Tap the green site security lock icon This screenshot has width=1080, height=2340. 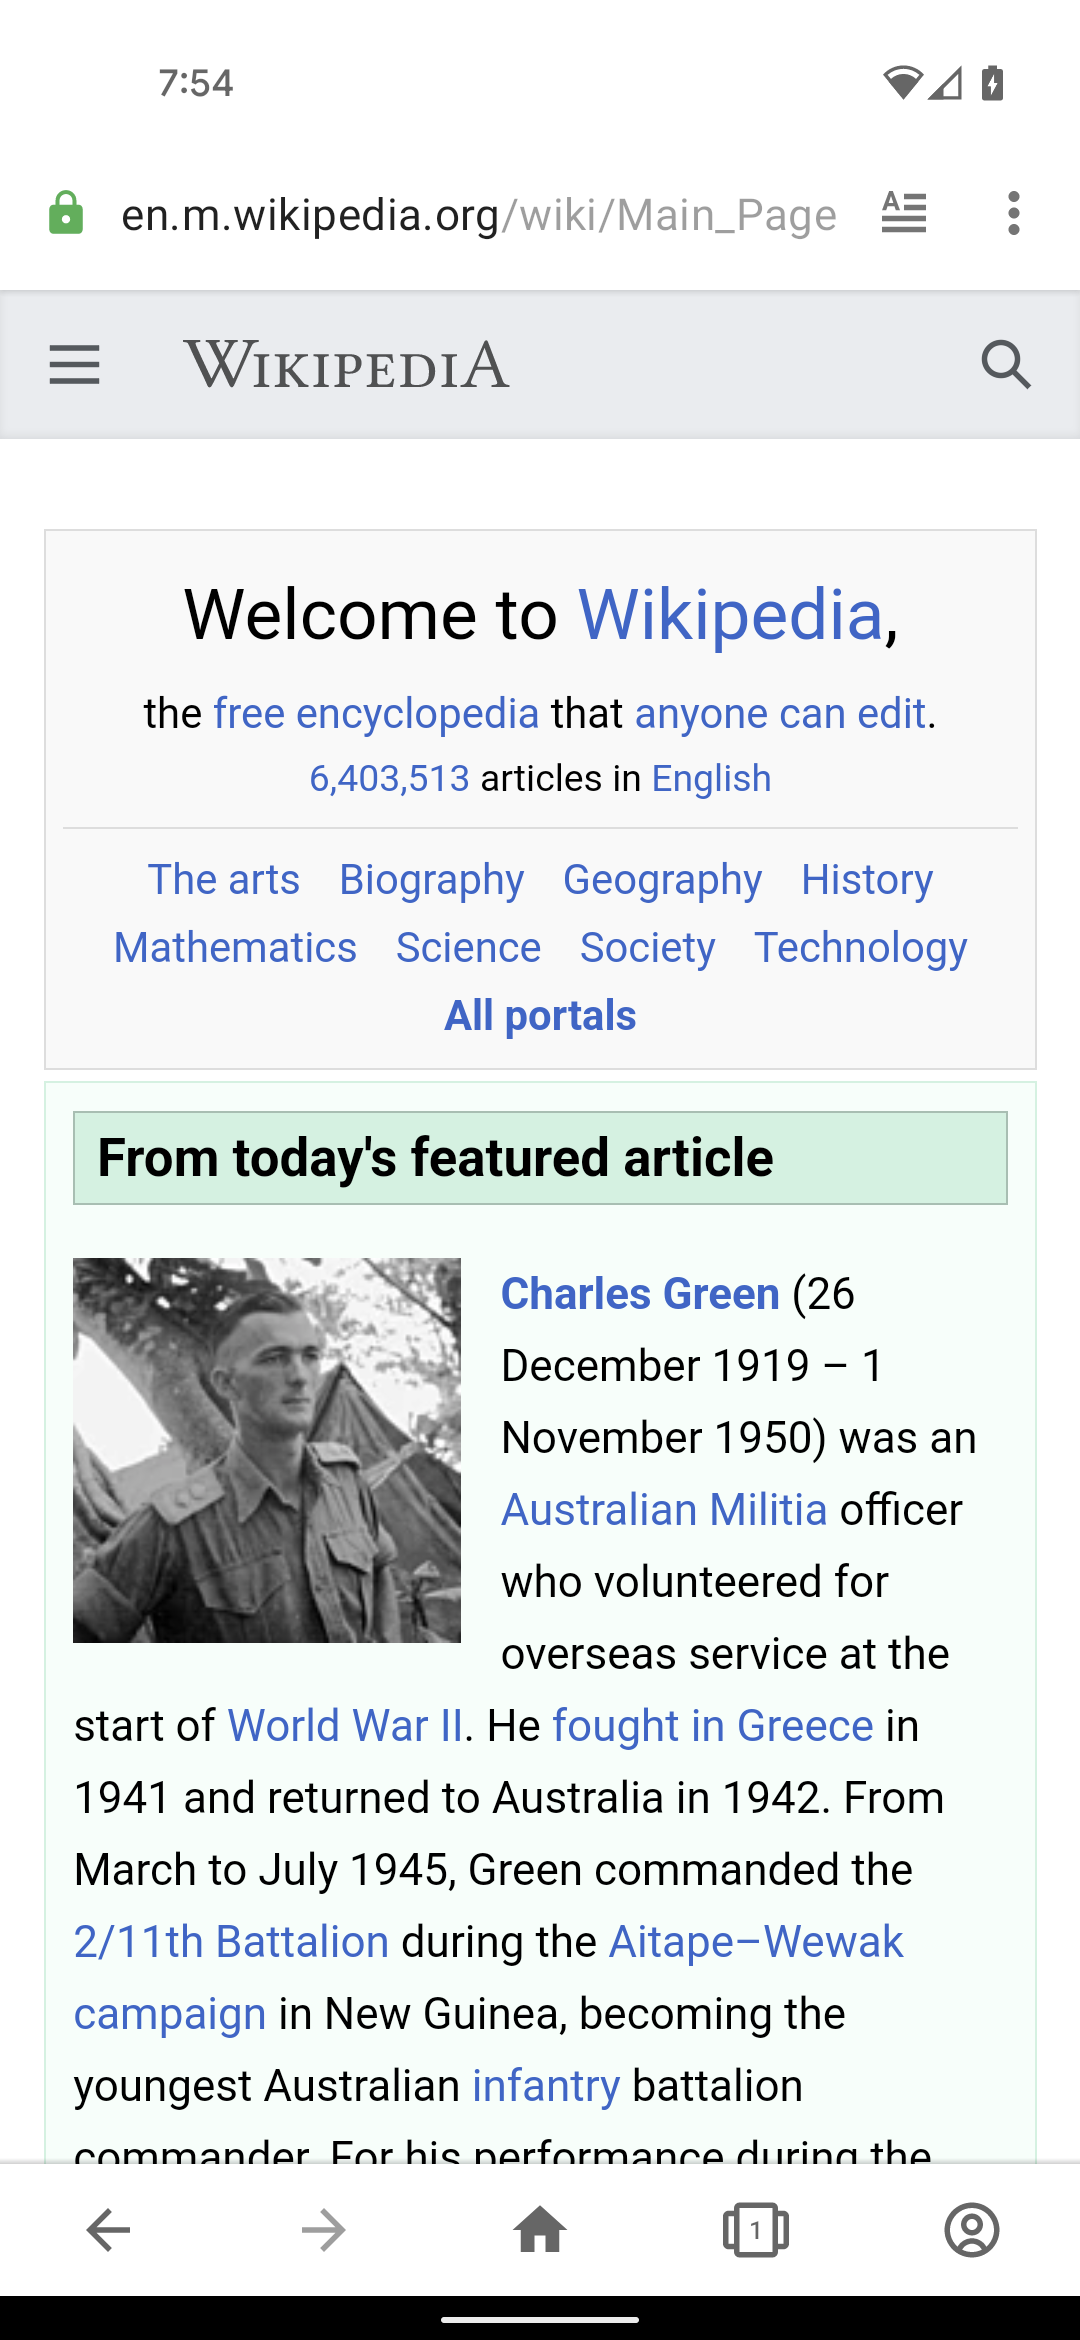point(66,214)
